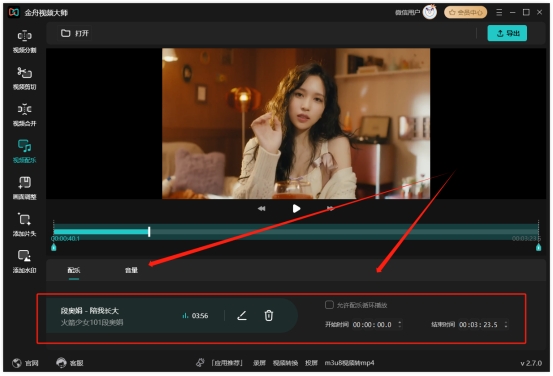Click the rewind button
This screenshot has width=553, height=376.
pos(261,209)
